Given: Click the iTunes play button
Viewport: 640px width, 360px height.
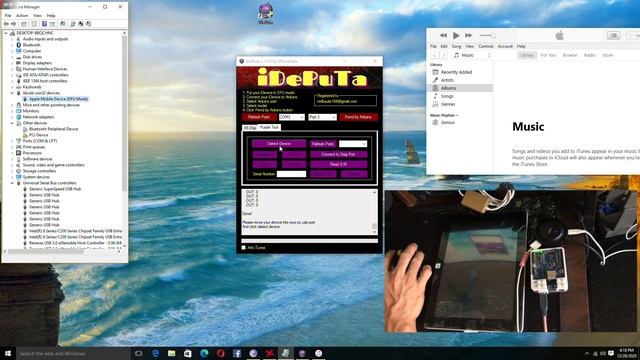Looking at the screenshot, I should pyautogui.click(x=456, y=36).
